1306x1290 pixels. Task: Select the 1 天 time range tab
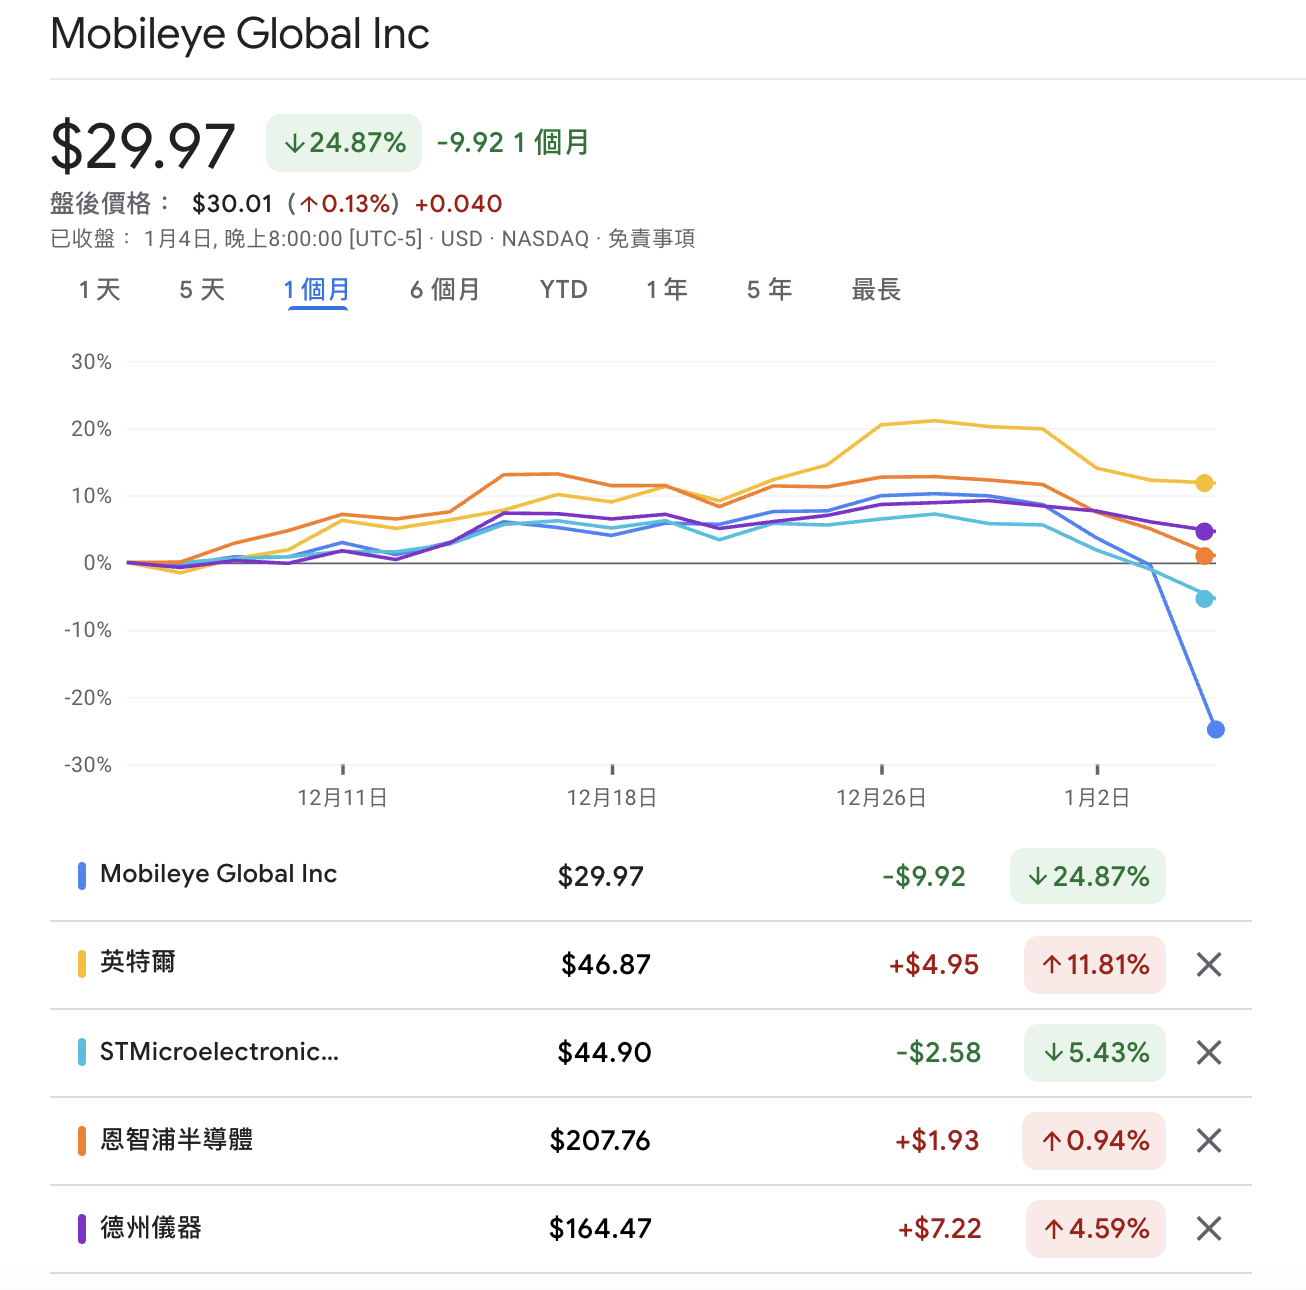pos(100,290)
